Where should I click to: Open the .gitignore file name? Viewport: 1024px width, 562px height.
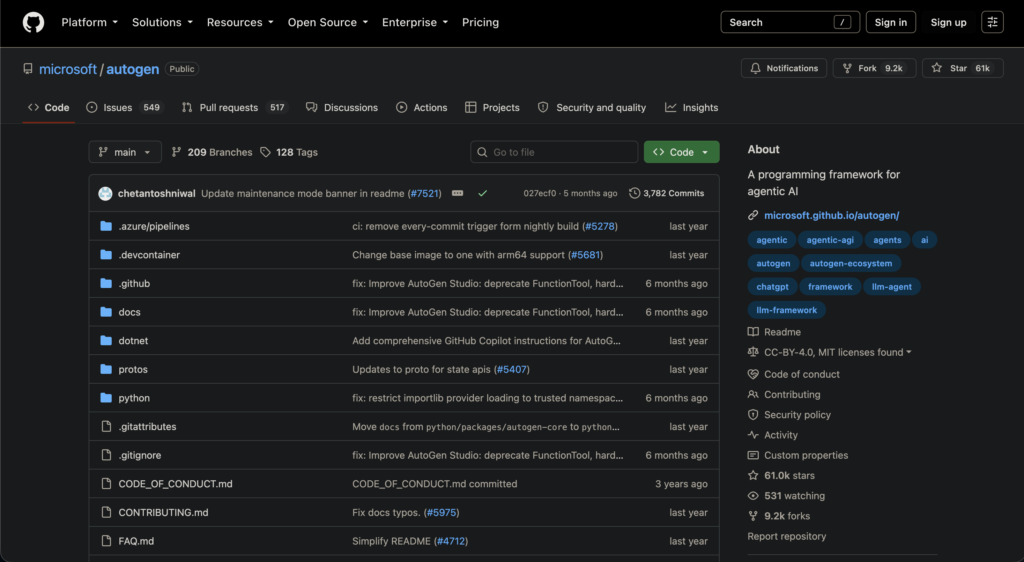pos(140,455)
